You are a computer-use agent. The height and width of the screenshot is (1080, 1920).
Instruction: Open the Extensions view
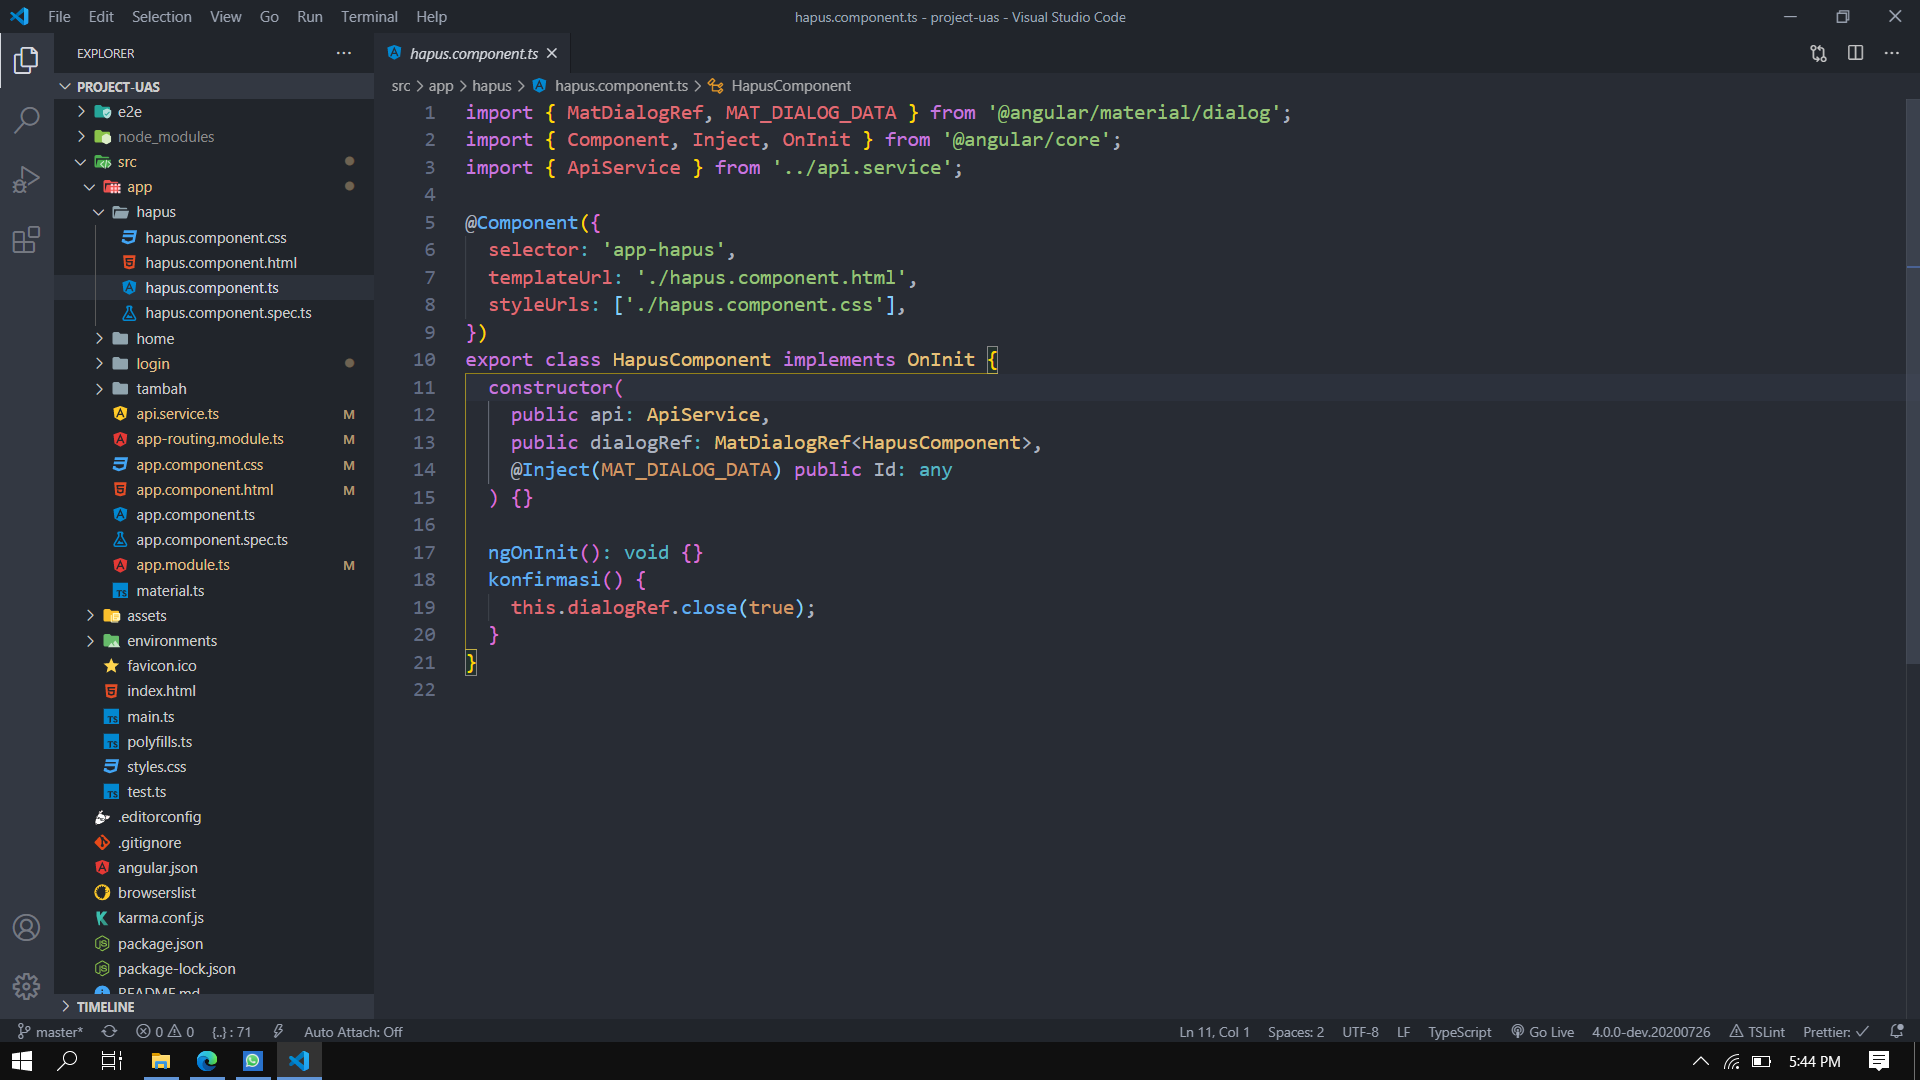tap(27, 240)
